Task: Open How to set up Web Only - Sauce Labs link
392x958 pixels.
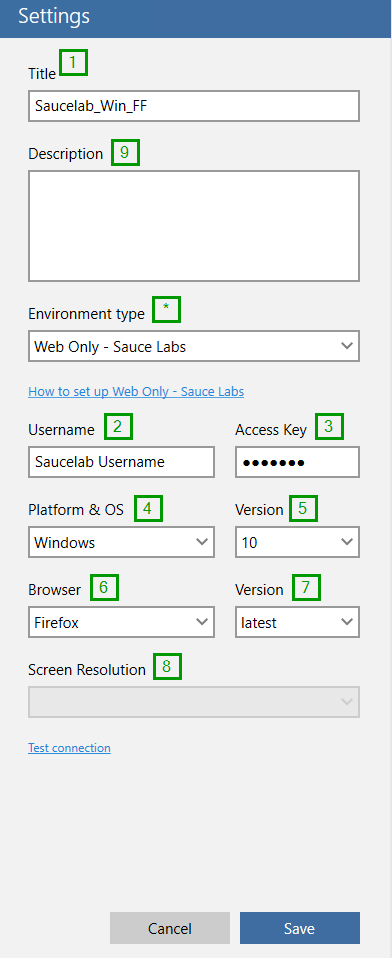Action: pyautogui.click(x=136, y=392)
